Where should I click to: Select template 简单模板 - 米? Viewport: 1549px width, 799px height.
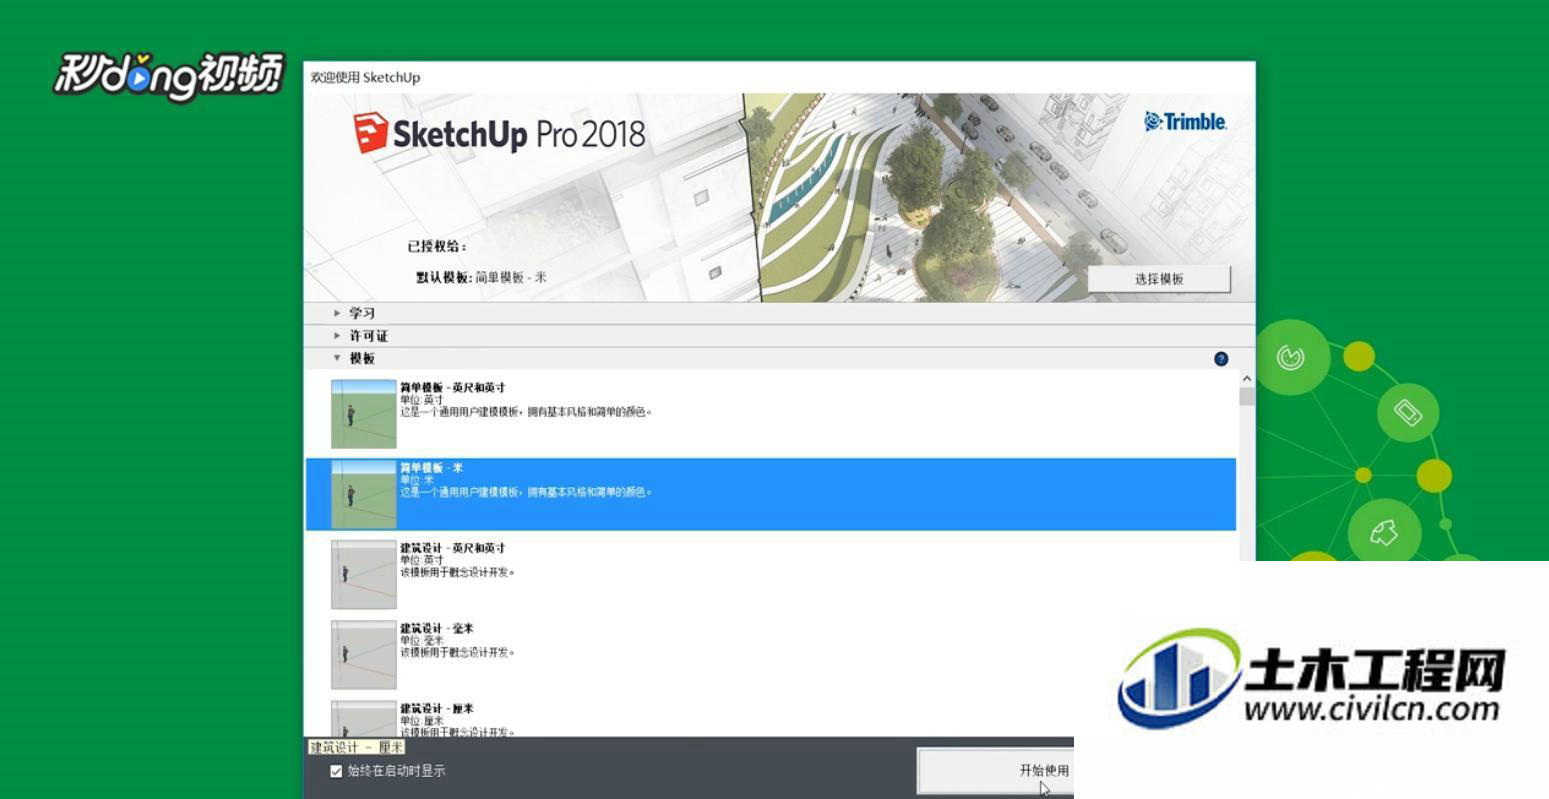(770, 494)
